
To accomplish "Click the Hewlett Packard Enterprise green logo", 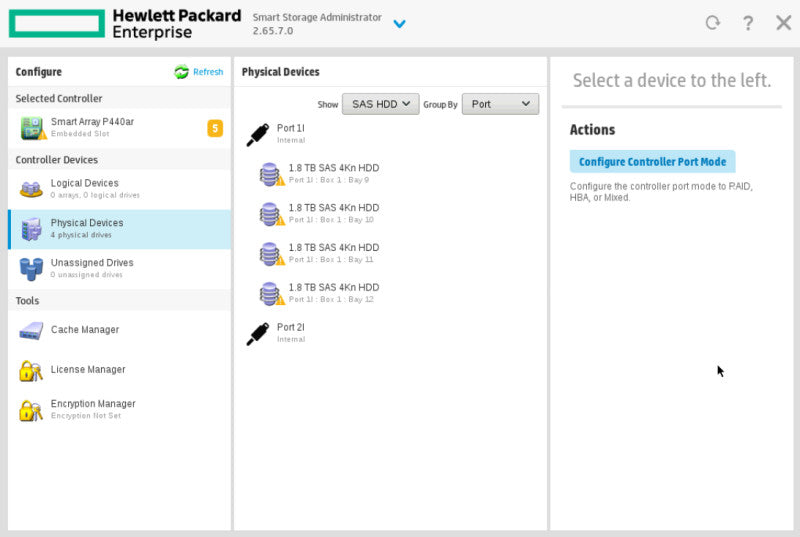I will [x=57, y=23].
